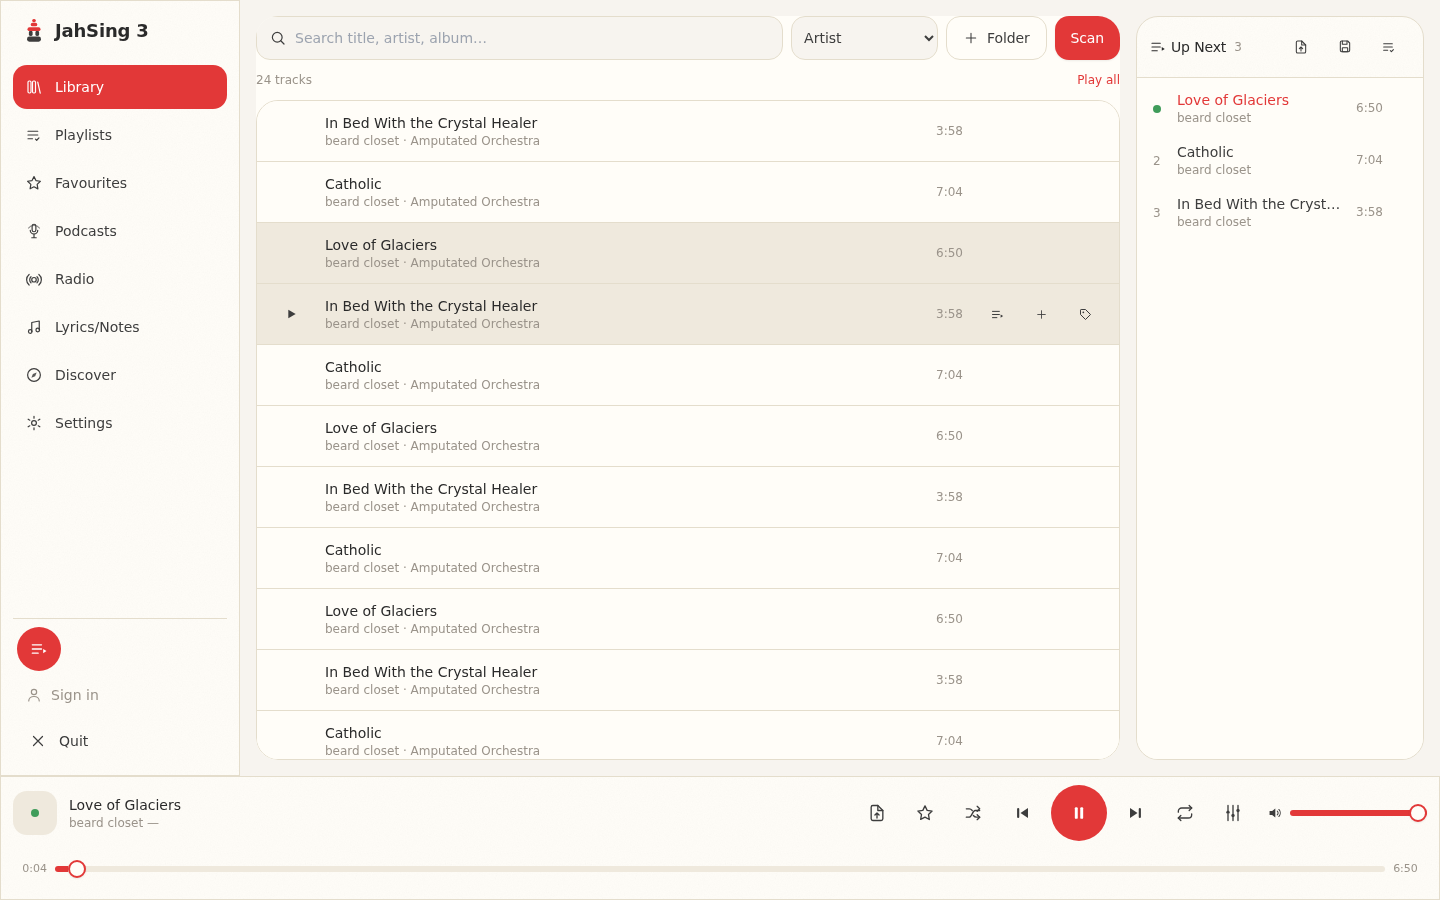Quit the application via the sidebar
This screenshot has width=1440, height=900.
coord(120,741)
